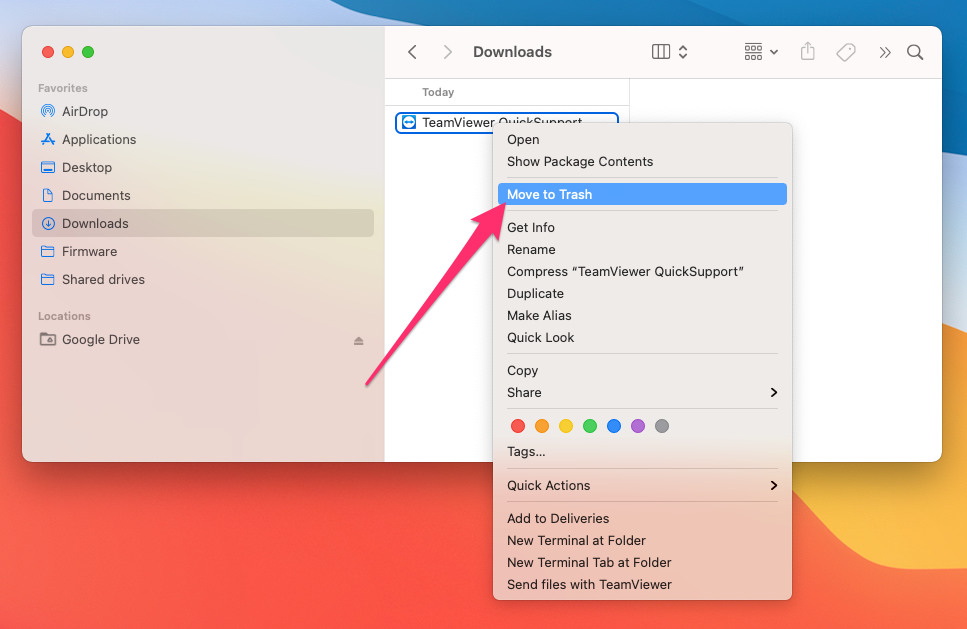967x629 pixels.
Task: Eject Google Drive
Action: pyautogui.click(x=358, y=340)
